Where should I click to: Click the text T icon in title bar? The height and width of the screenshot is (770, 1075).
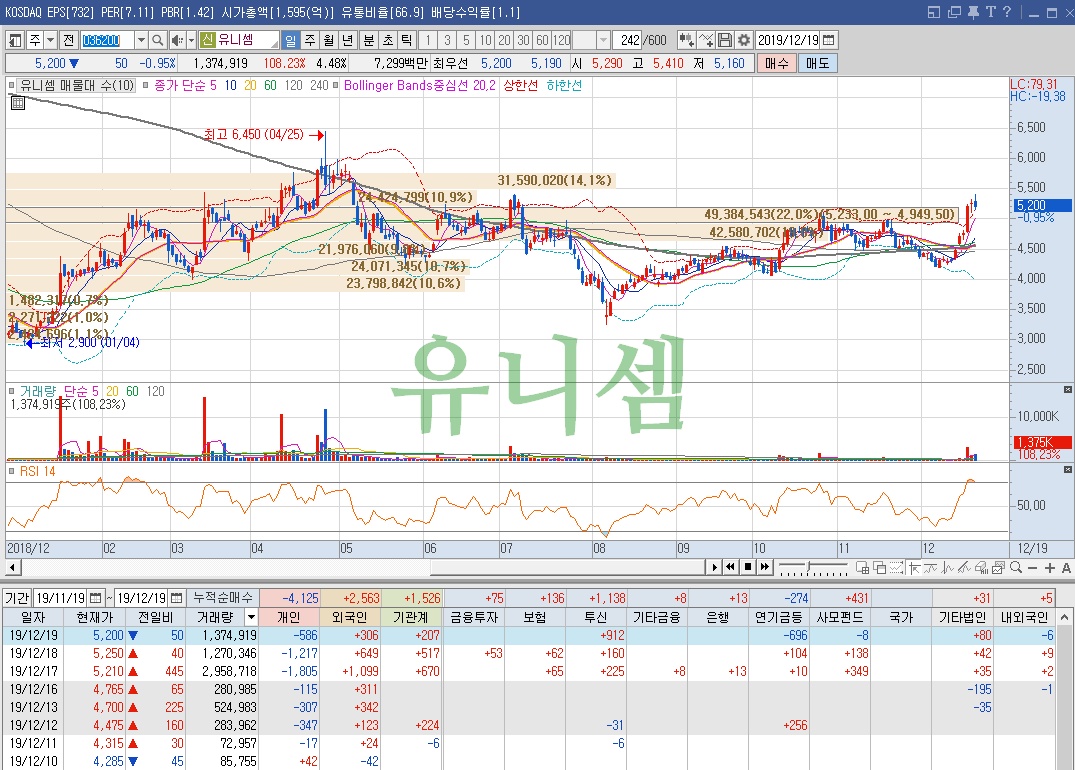pyautogui.click(x=991, y=12)
